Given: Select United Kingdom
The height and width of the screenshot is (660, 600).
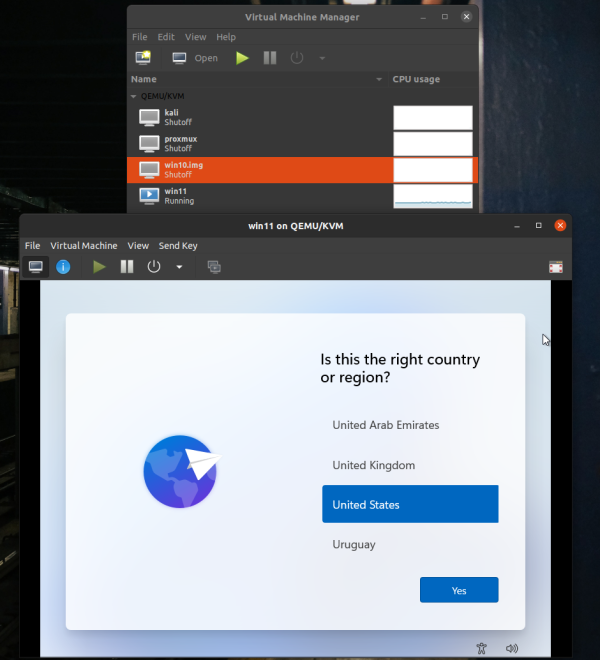Looking at the screenshot, I should [x=410, y=465].
